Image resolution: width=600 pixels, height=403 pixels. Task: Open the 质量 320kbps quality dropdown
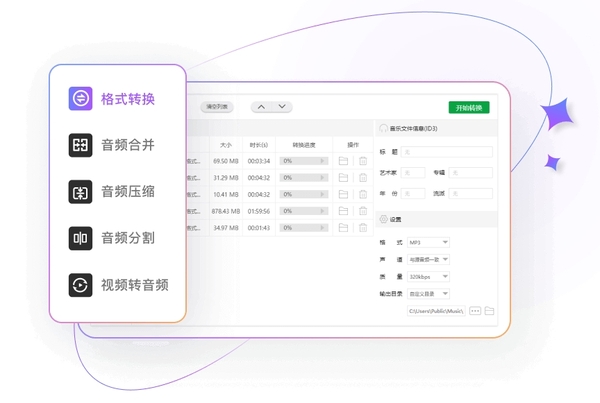[429, 276]
